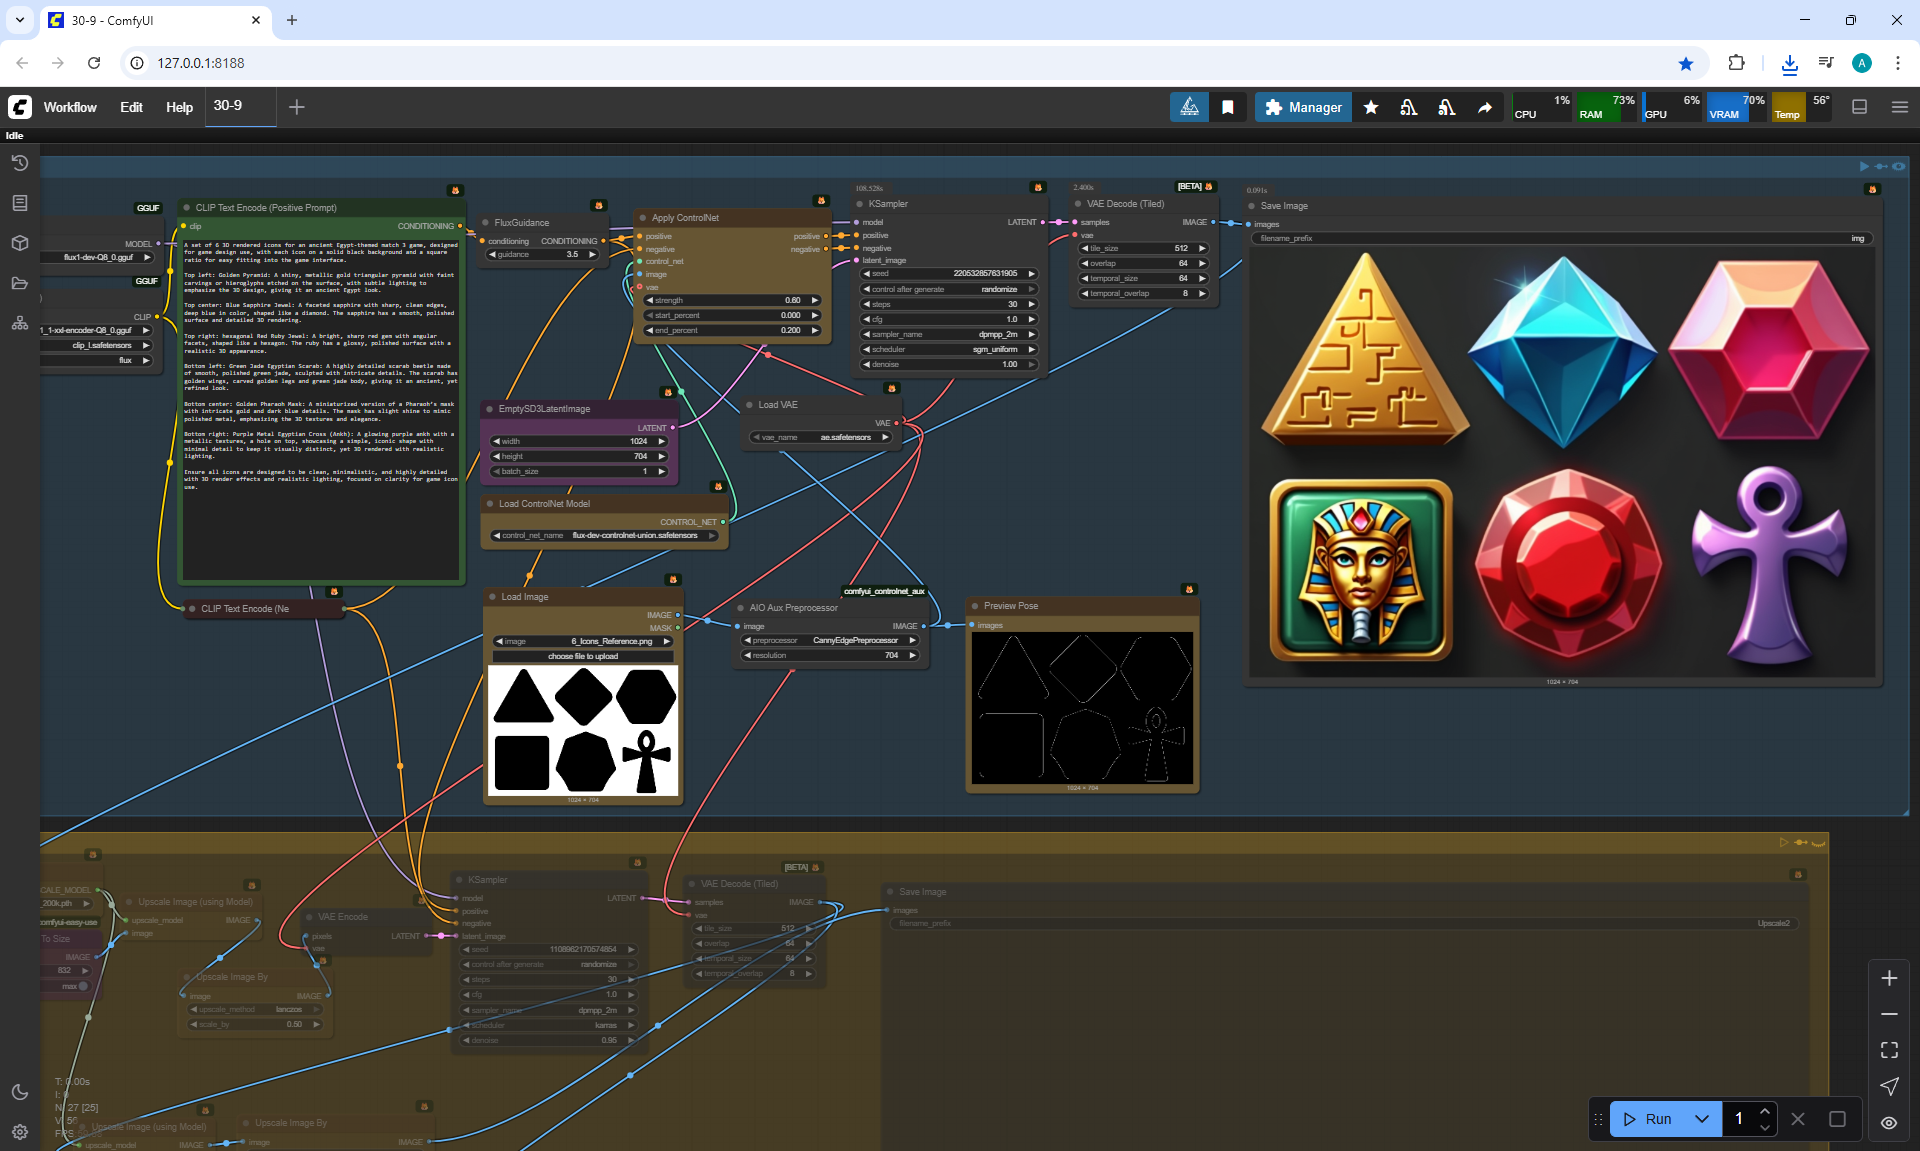Viewport: 1920px width, 1151px height.
Task: Fit view with the frame icon
Action: point(1889,1050)
